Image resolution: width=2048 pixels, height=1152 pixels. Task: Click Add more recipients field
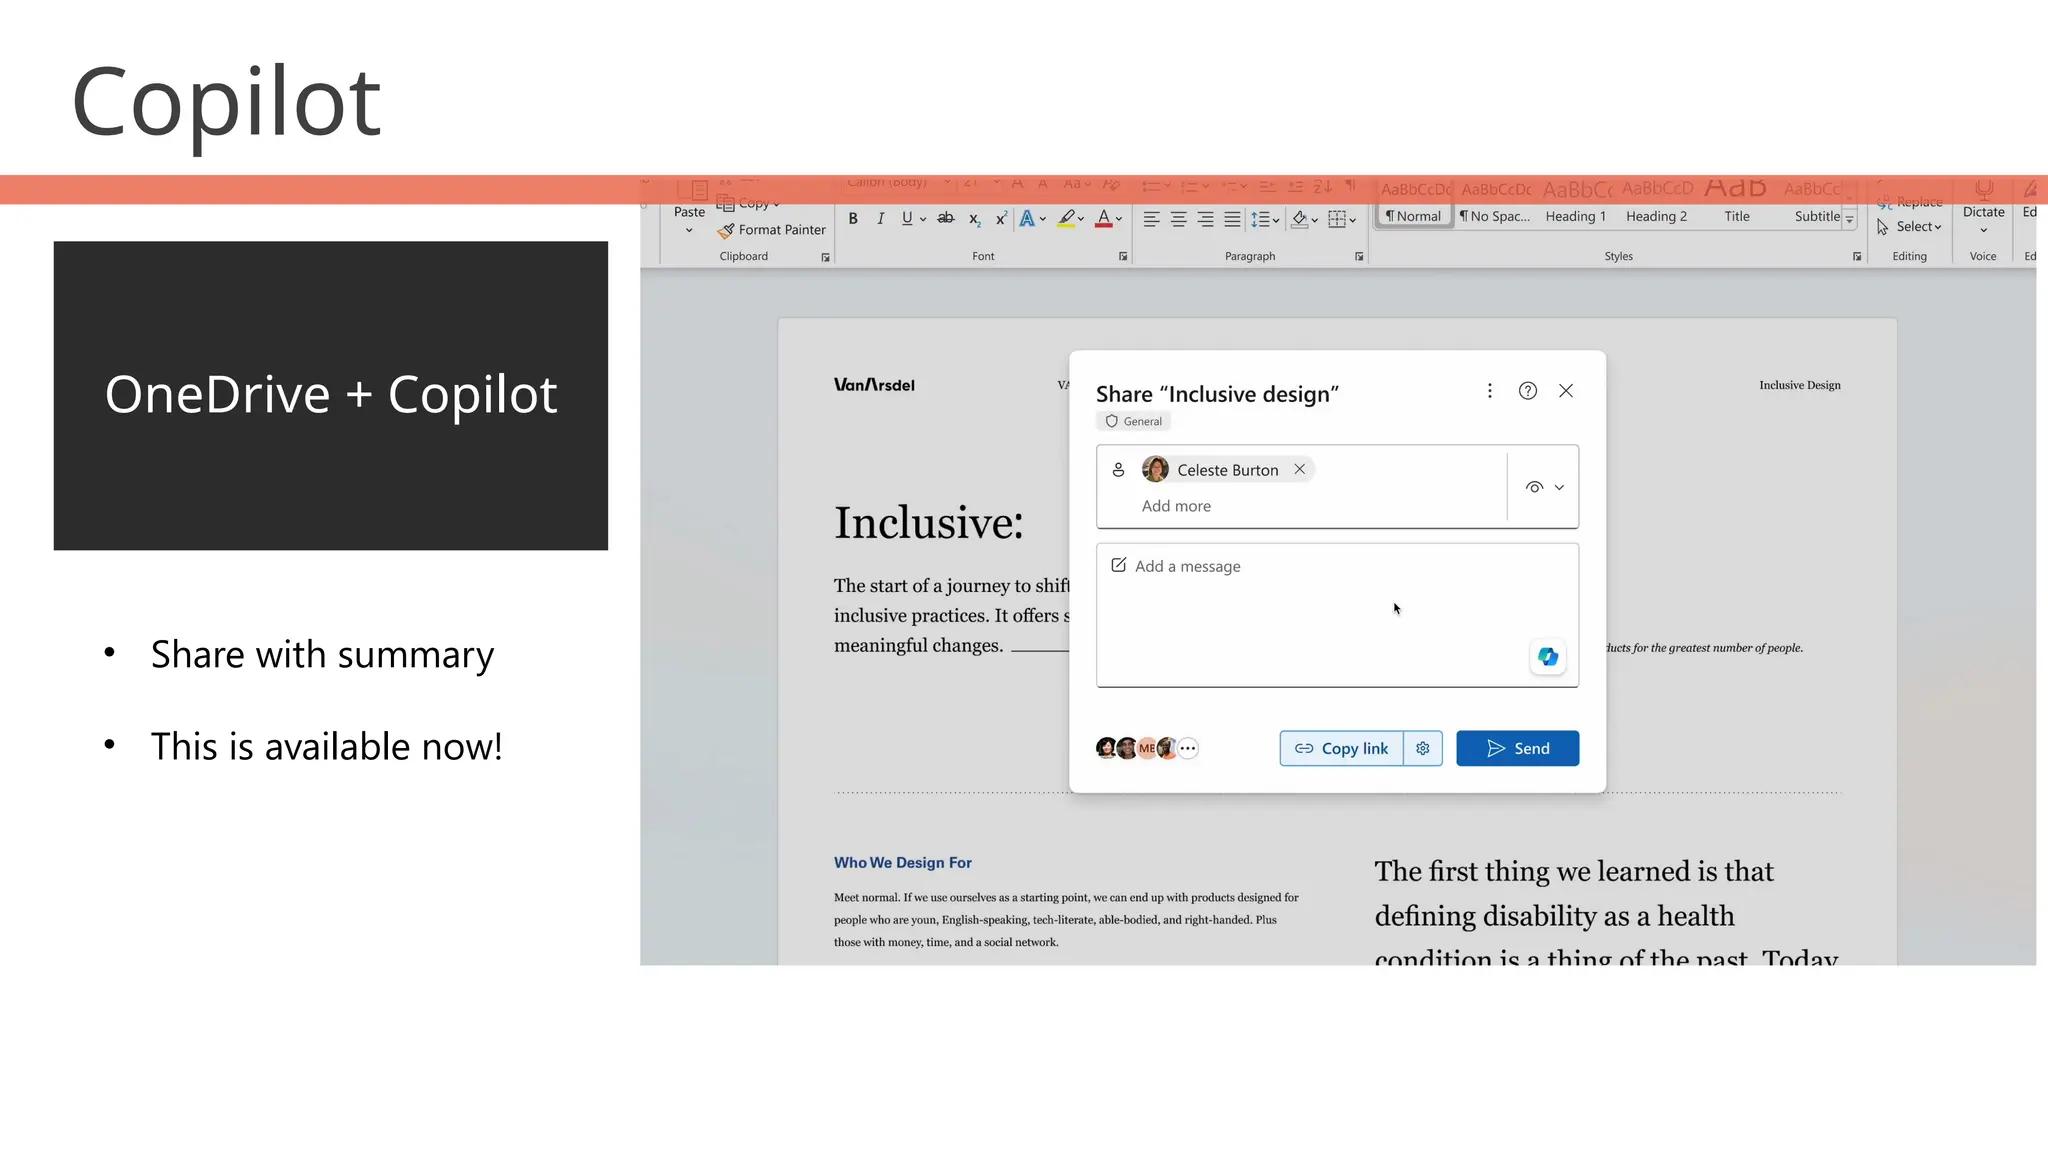point(1176,506)
